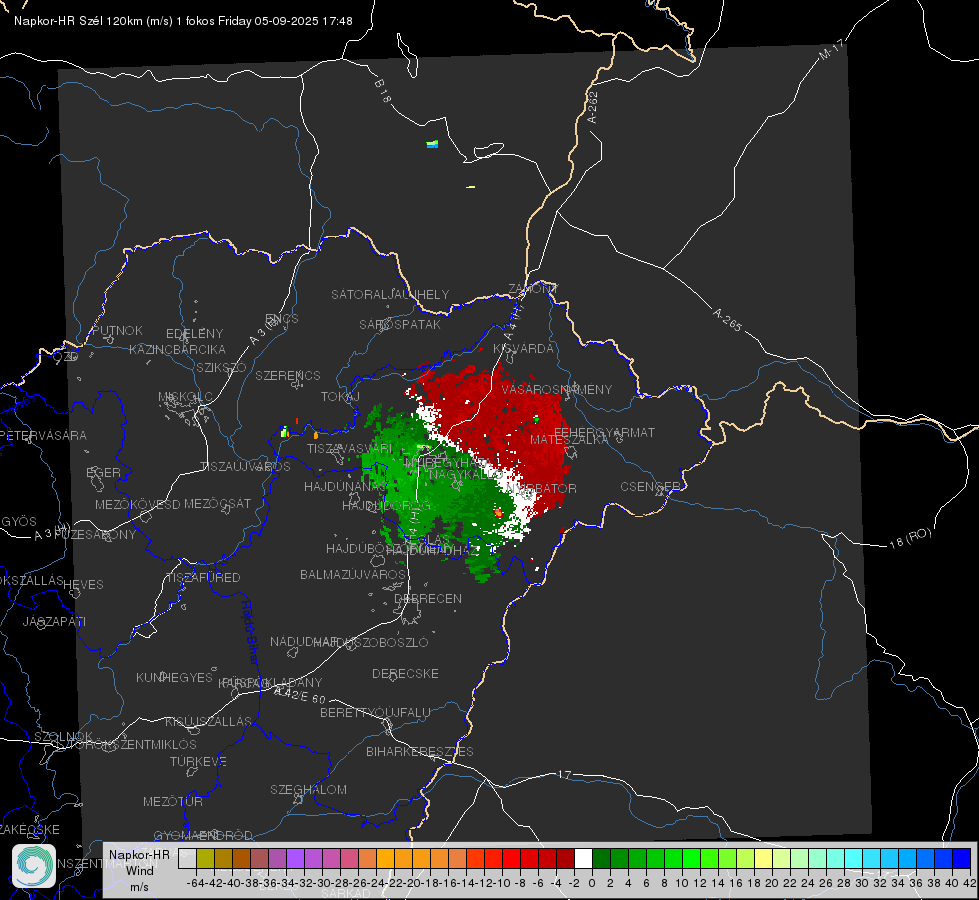Click the M-17 road label

tap(831, 50)
